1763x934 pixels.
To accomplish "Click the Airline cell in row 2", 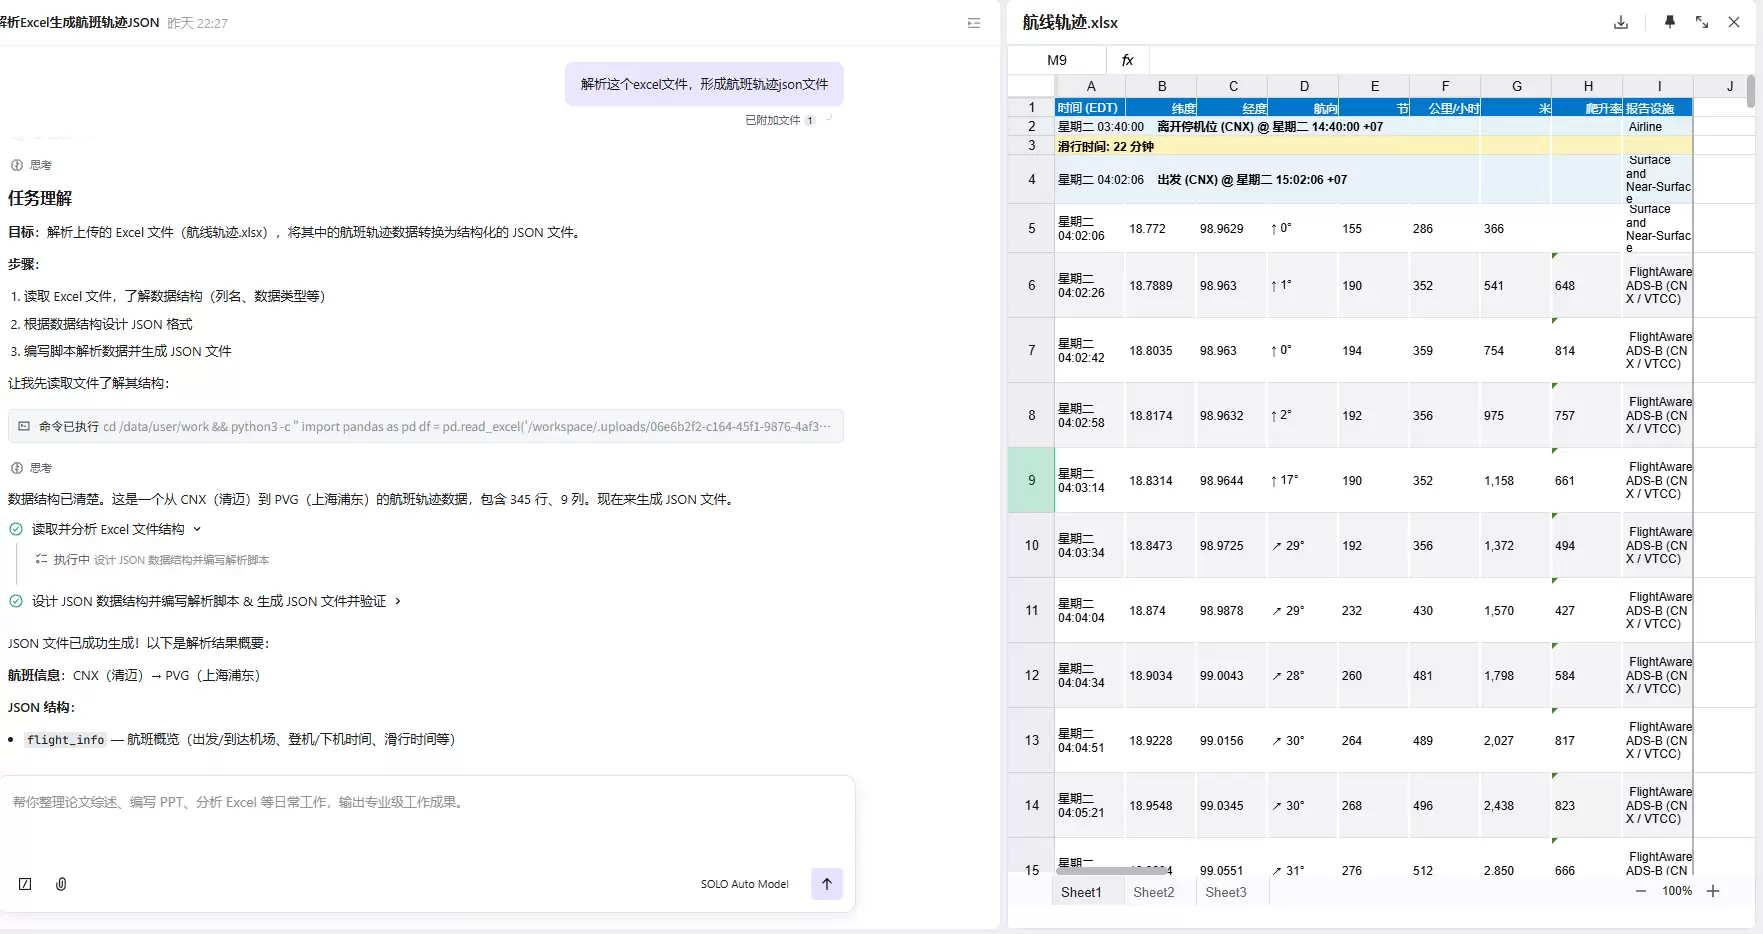I will (1658, 127).
